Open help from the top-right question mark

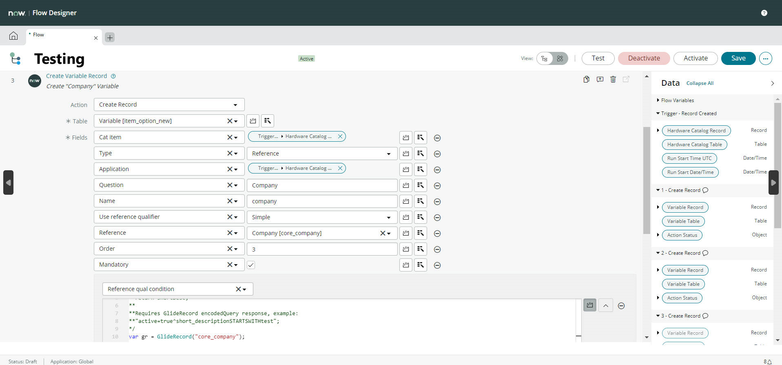764,13
